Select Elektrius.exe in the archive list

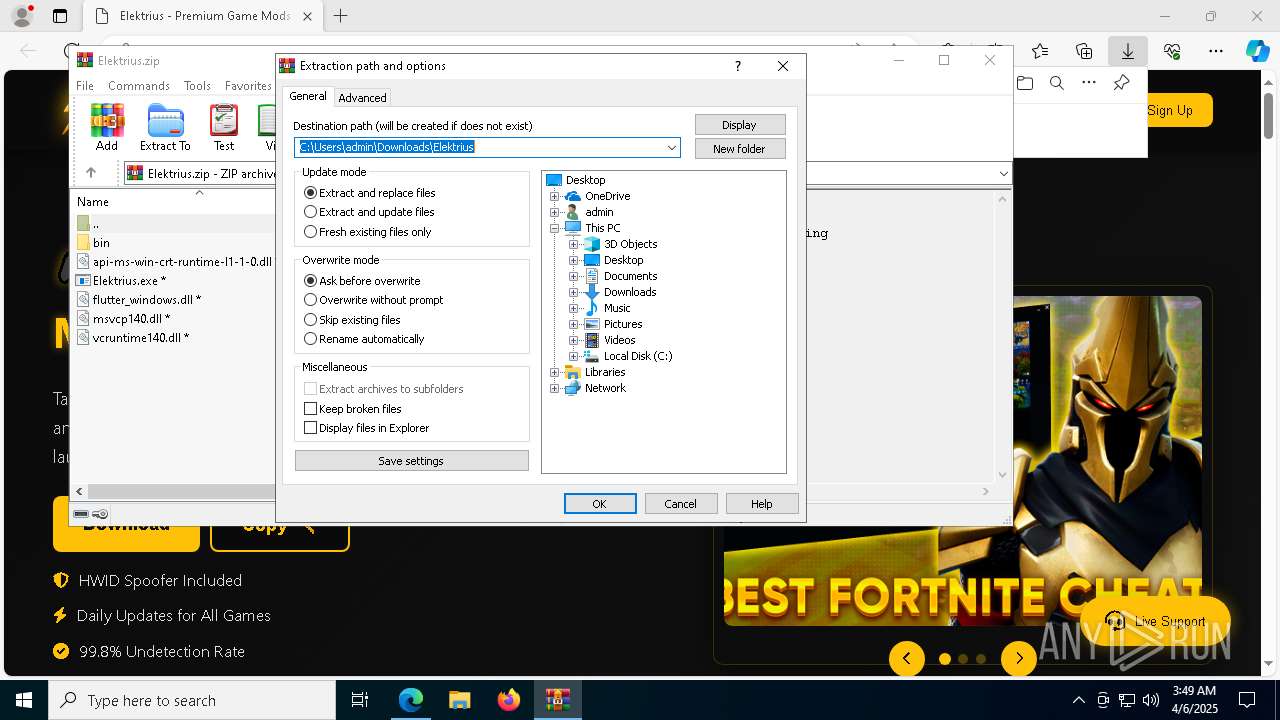click(x=129, y=281)
